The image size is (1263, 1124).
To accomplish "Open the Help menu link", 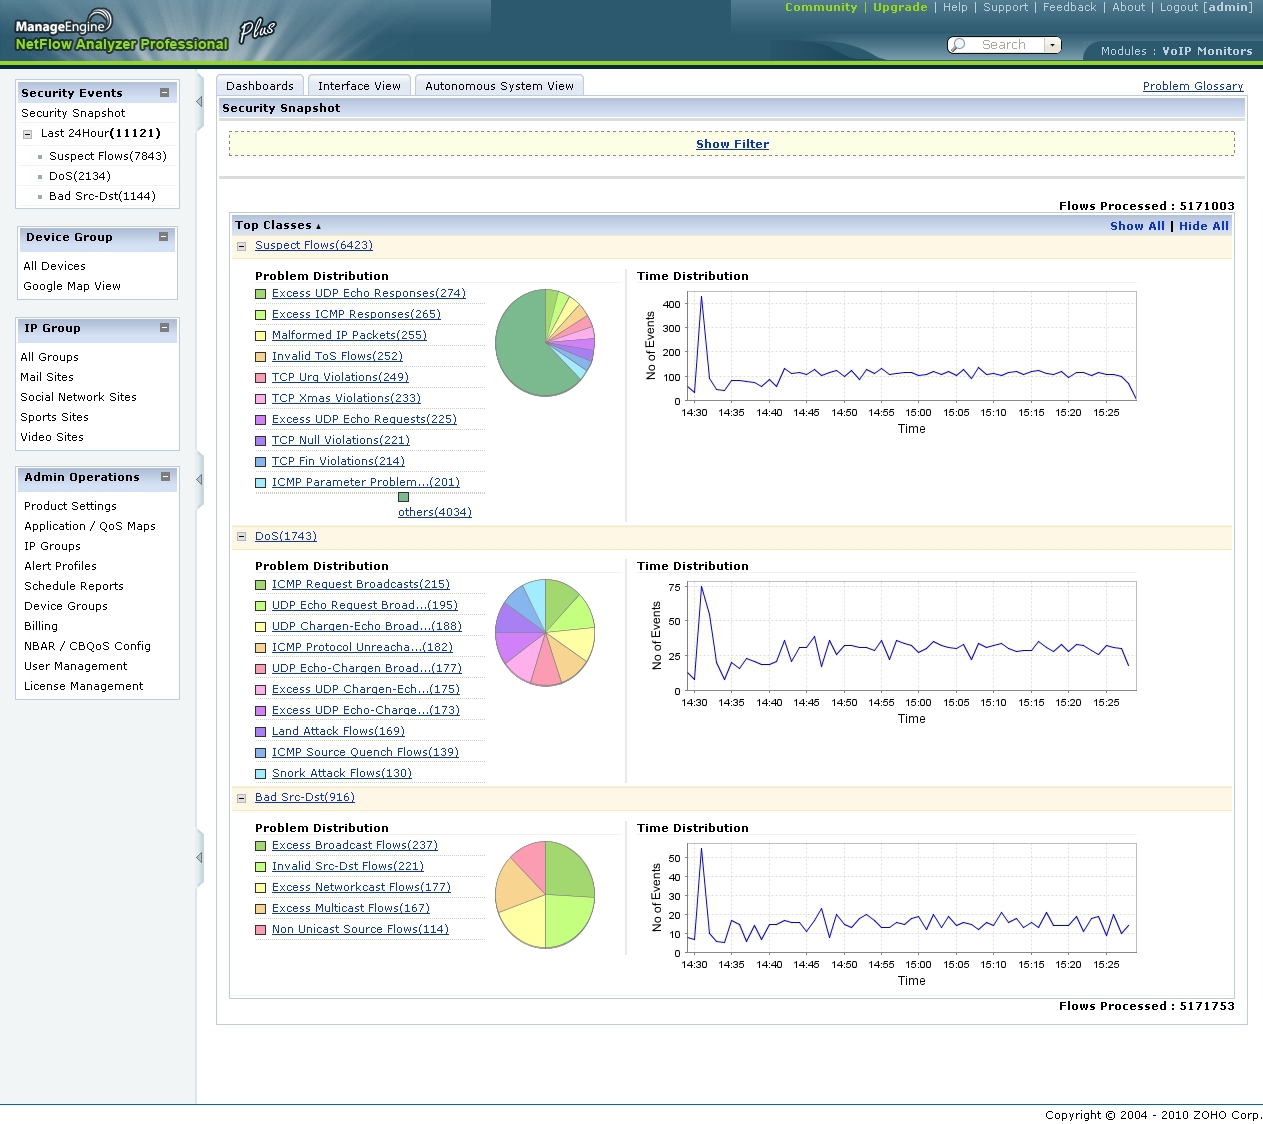I will pyautogui.click(x=955, y=7).
